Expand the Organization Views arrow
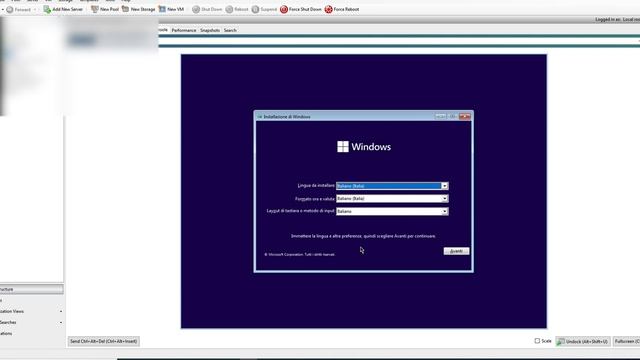Viewport: 640px width, 360px height. (x=61, y=311)
